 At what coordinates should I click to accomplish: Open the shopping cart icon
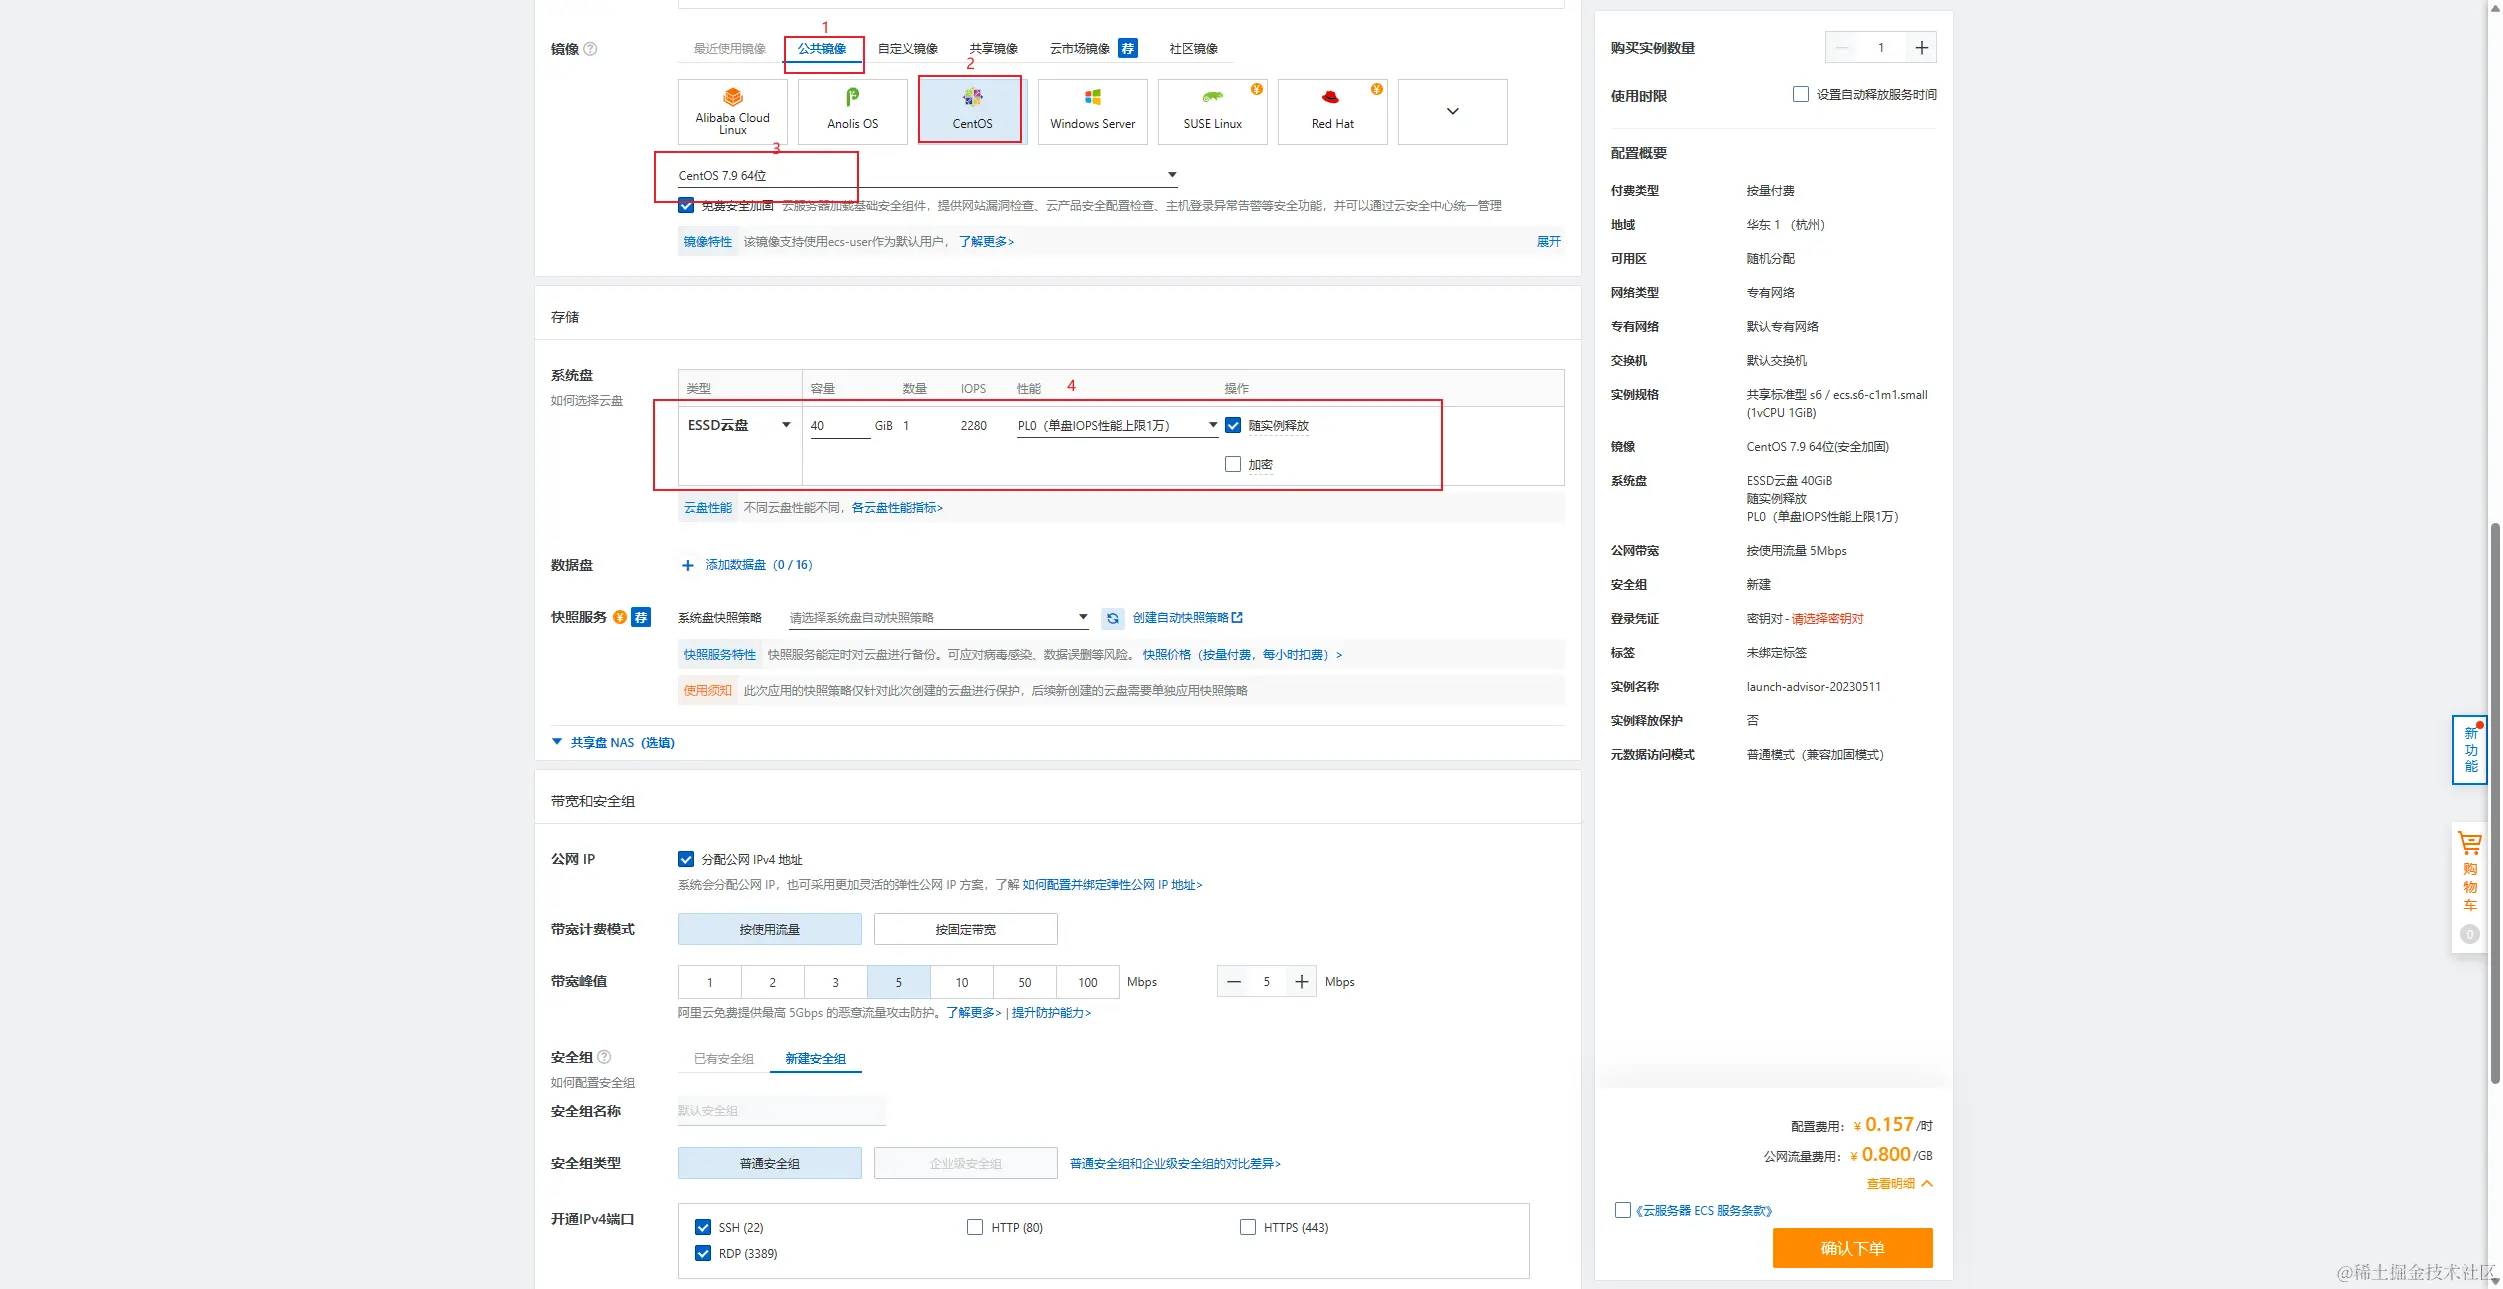point(2470,844)
